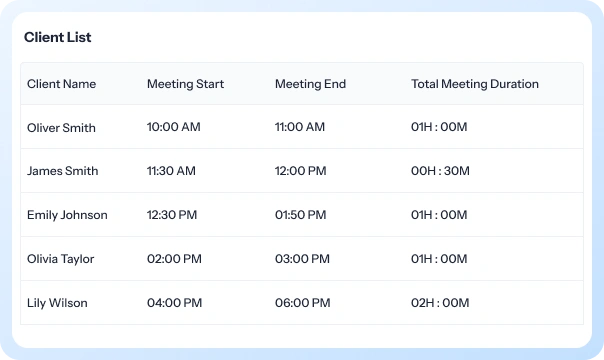Select the Oliver Smith client row
This screenshot has height=360, width=604.
[302, 127]
